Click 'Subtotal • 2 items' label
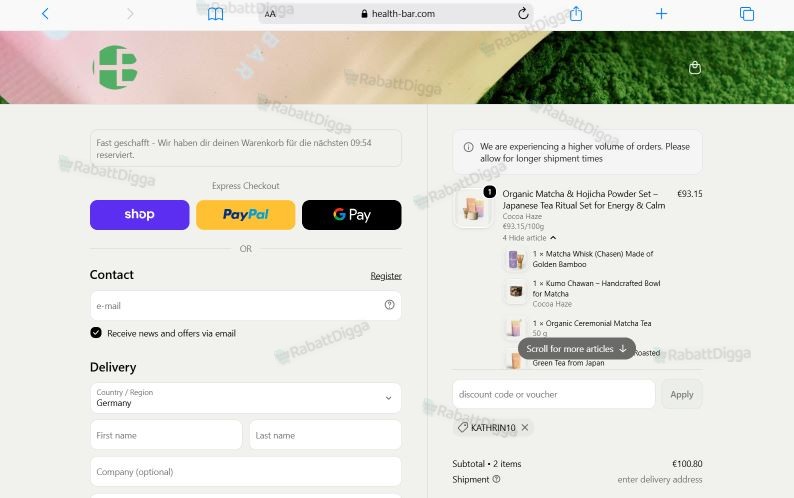This screenshot has height=498, width=794. pos(487,464)
